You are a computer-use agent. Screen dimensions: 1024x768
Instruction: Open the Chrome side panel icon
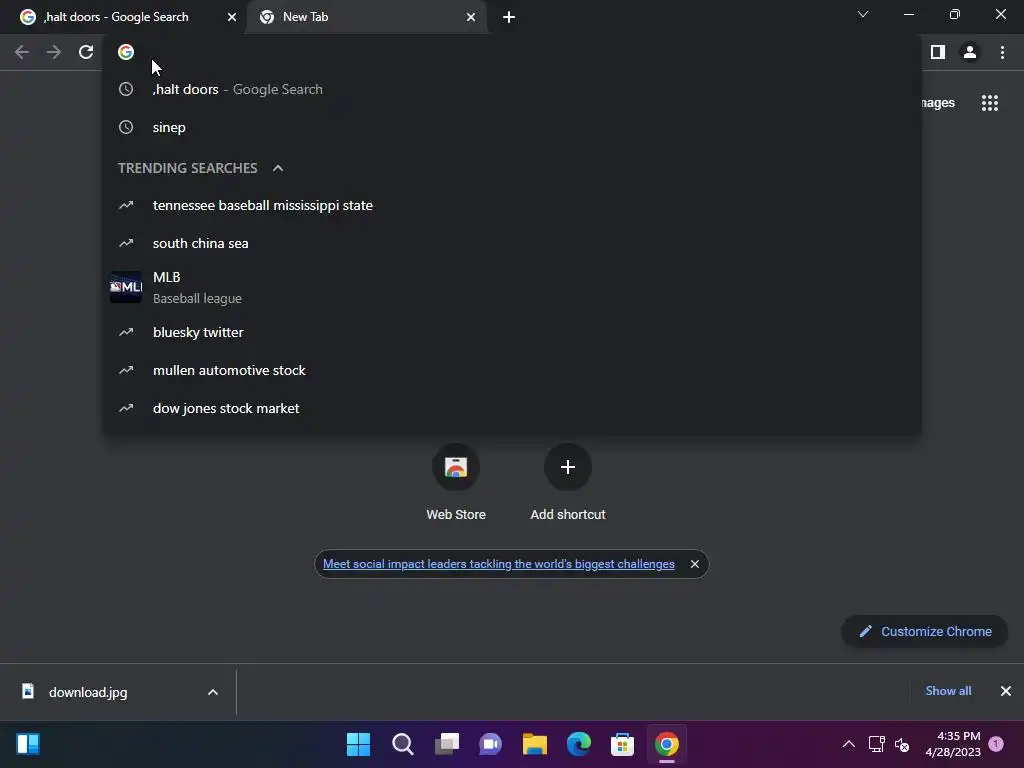pyautogui.click(x=938, y=52)
